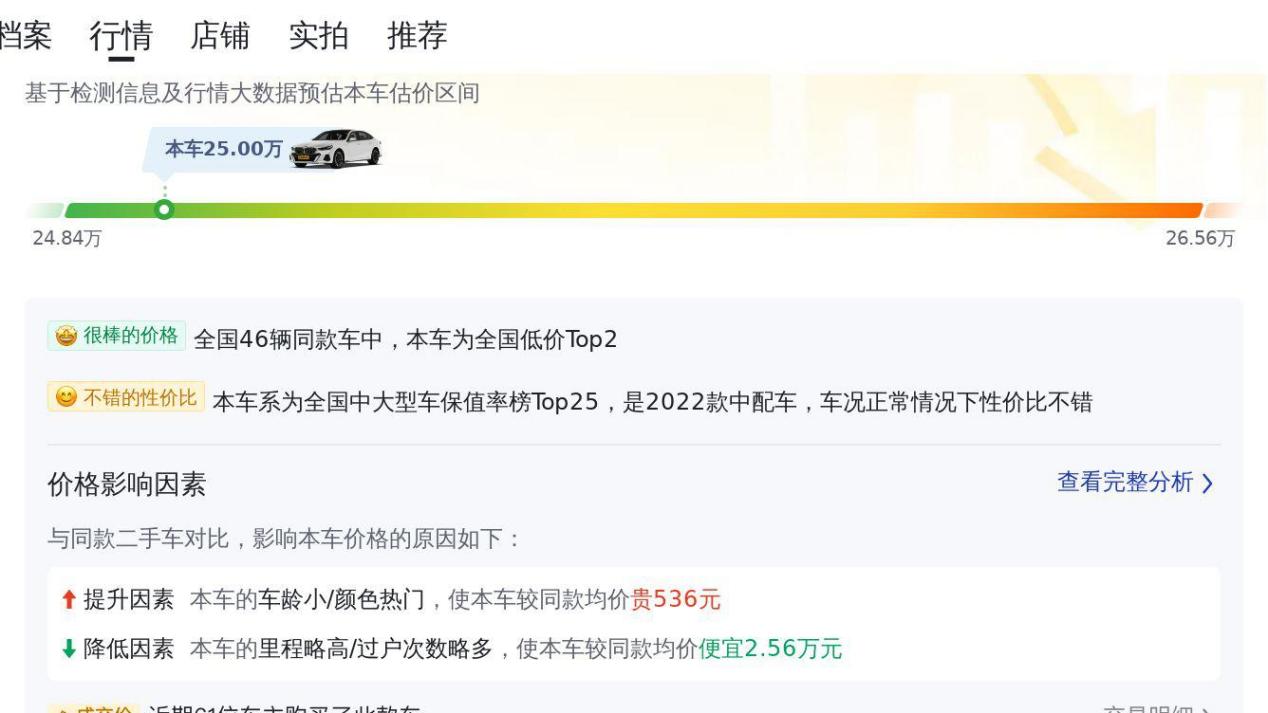Open the 查看完整分析 link
1268x713 pixels.
(1125, 483)
